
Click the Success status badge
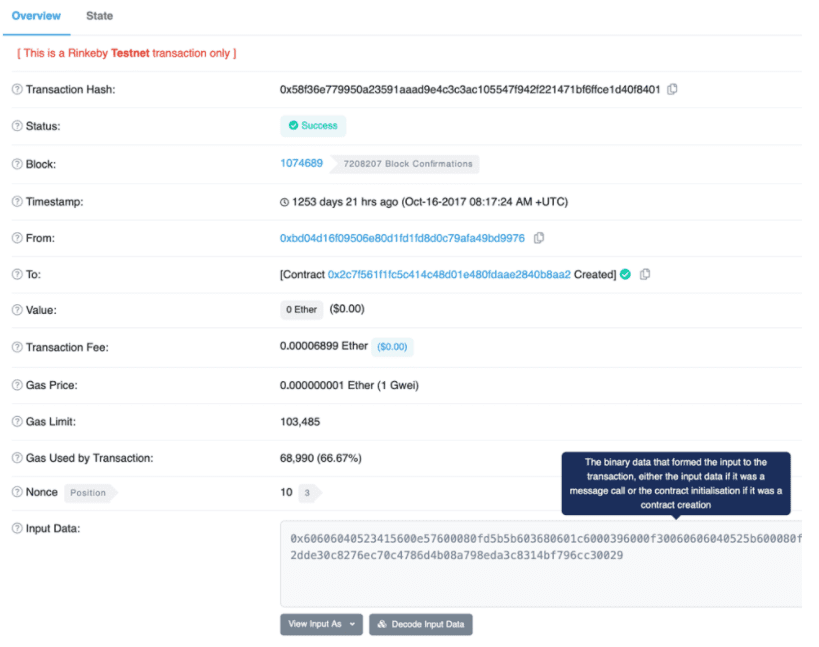(313, 126)
